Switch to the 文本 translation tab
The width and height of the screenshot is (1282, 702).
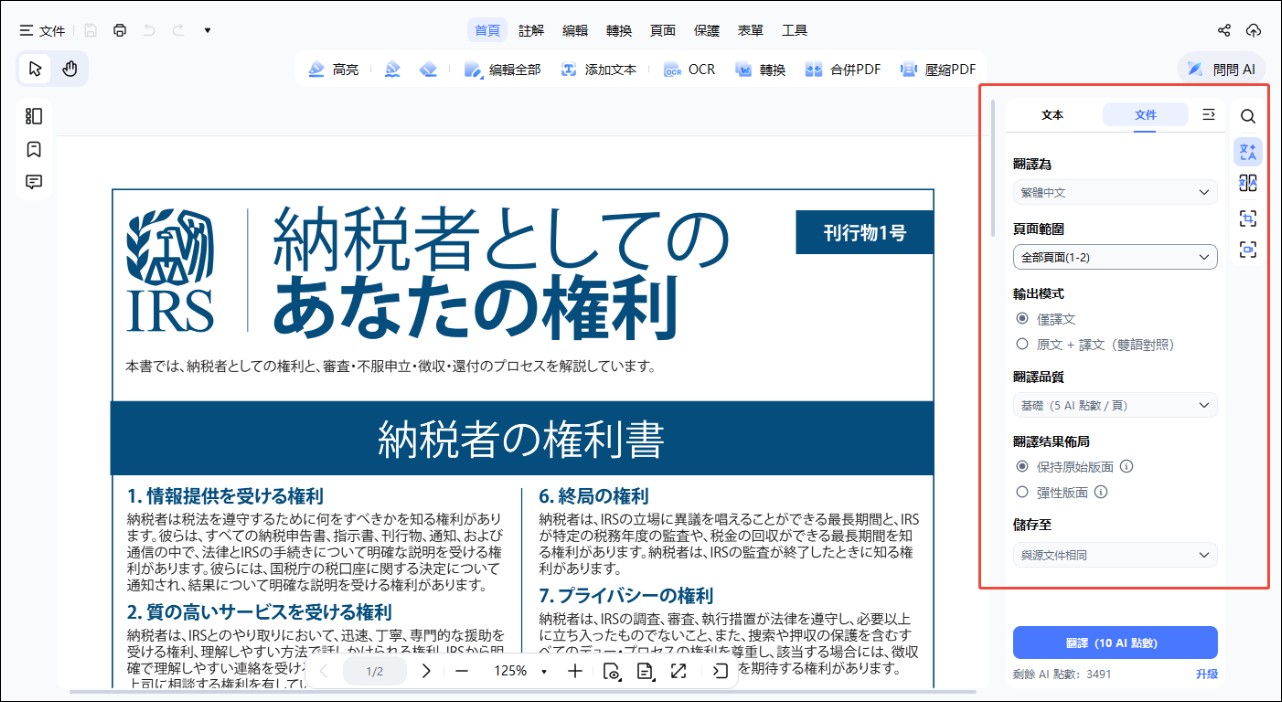[x=1053, y=115]
